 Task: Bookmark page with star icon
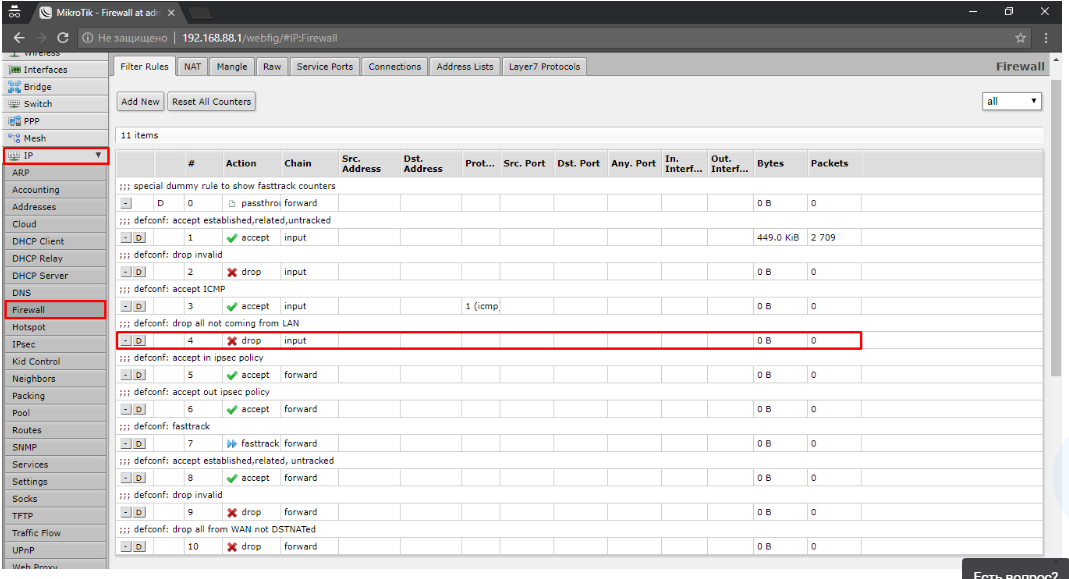coord(1020,38)
